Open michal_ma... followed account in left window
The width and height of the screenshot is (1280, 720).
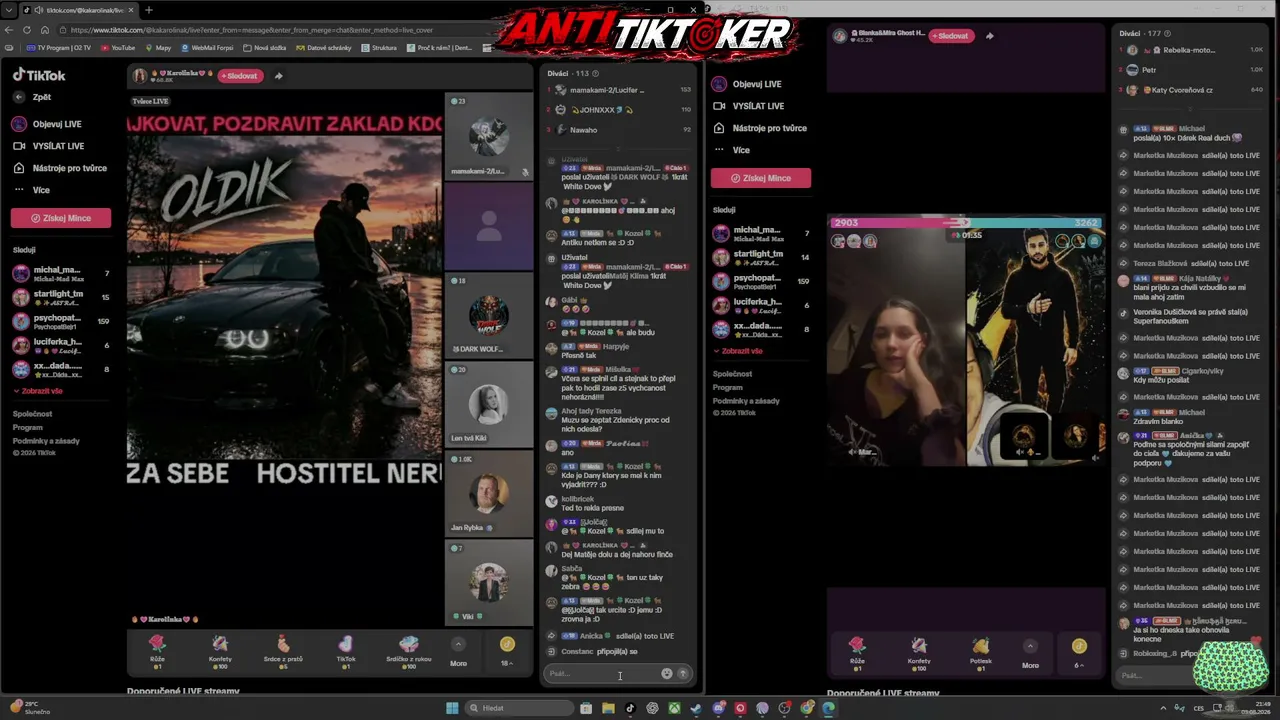61,273
